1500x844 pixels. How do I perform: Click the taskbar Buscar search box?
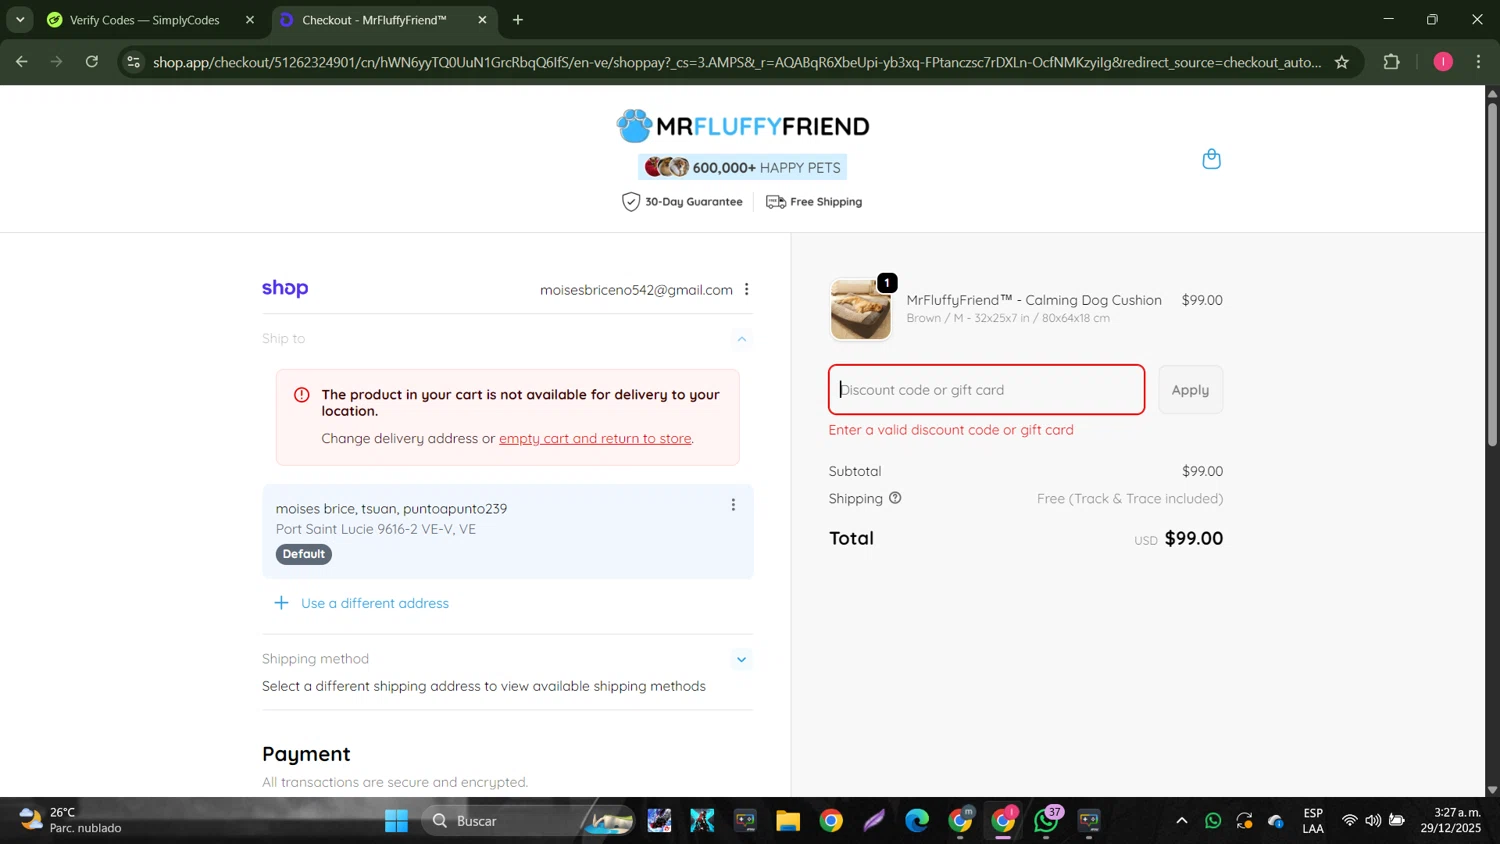click(527, 821)
